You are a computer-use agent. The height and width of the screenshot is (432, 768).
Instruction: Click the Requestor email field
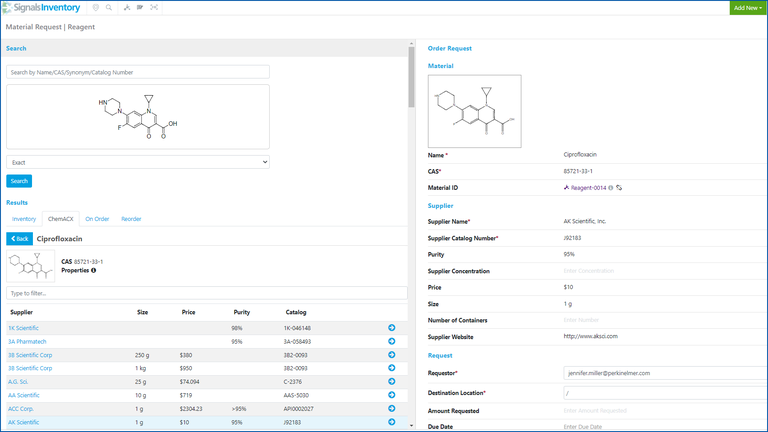[665, 373]
